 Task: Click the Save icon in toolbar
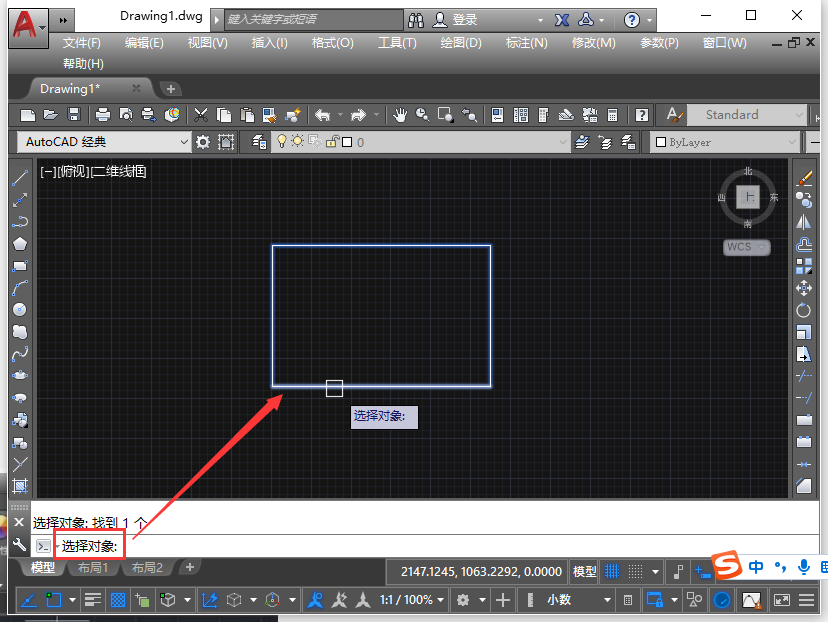coord(74,115)
